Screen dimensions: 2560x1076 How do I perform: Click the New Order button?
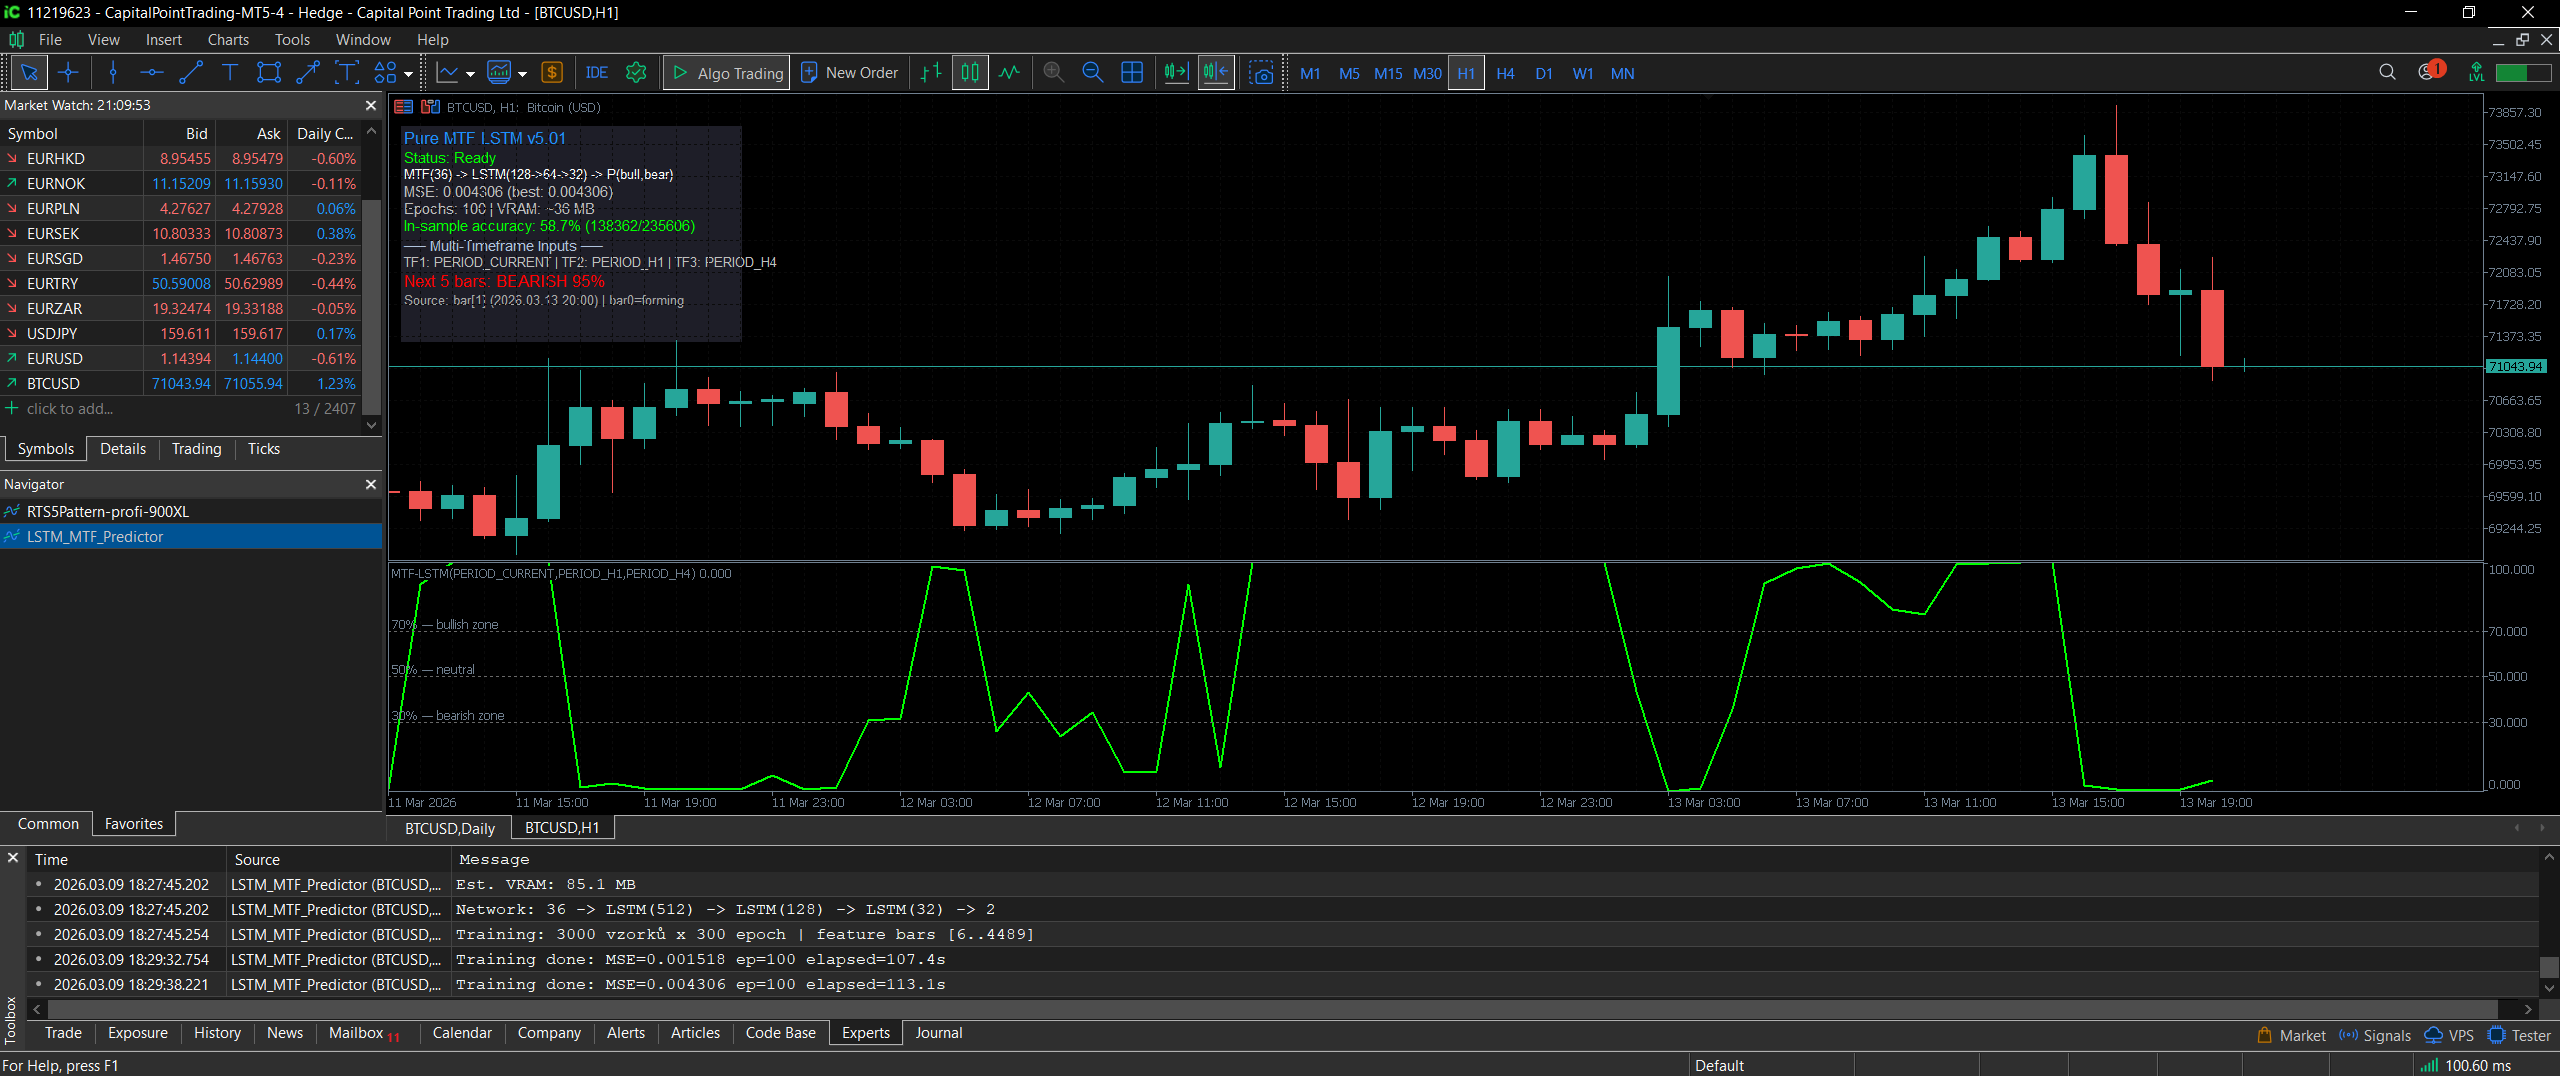click(x=849, y=72)
